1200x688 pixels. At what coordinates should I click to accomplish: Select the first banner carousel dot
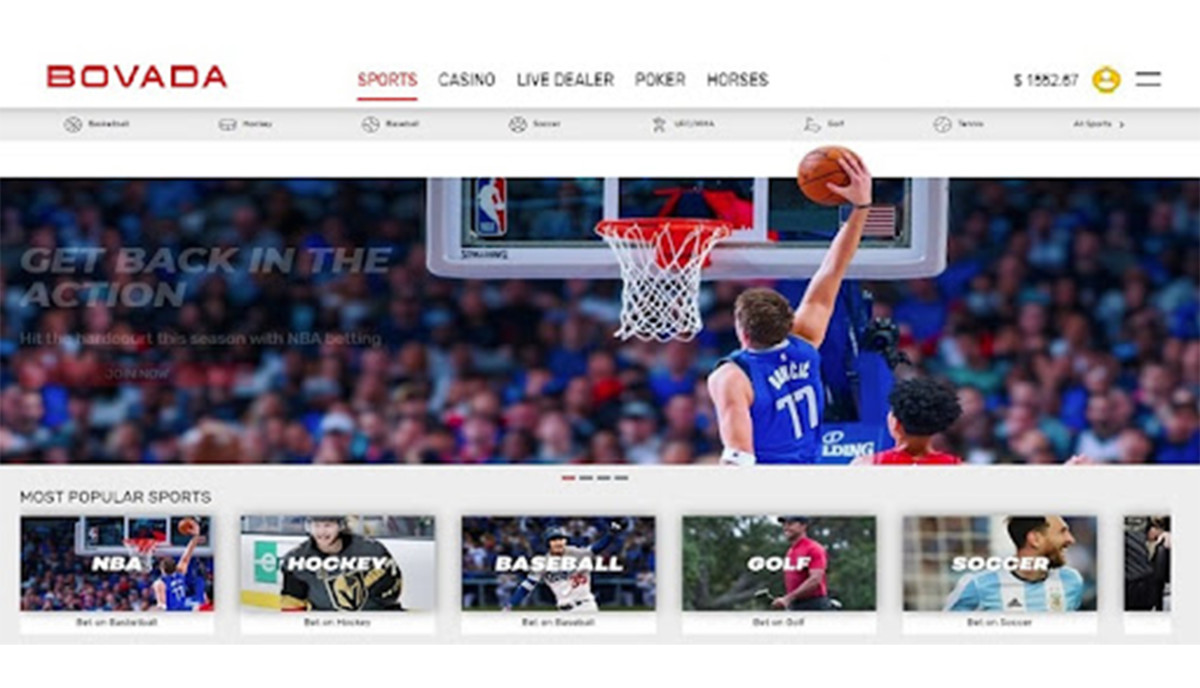click(570, 478)
